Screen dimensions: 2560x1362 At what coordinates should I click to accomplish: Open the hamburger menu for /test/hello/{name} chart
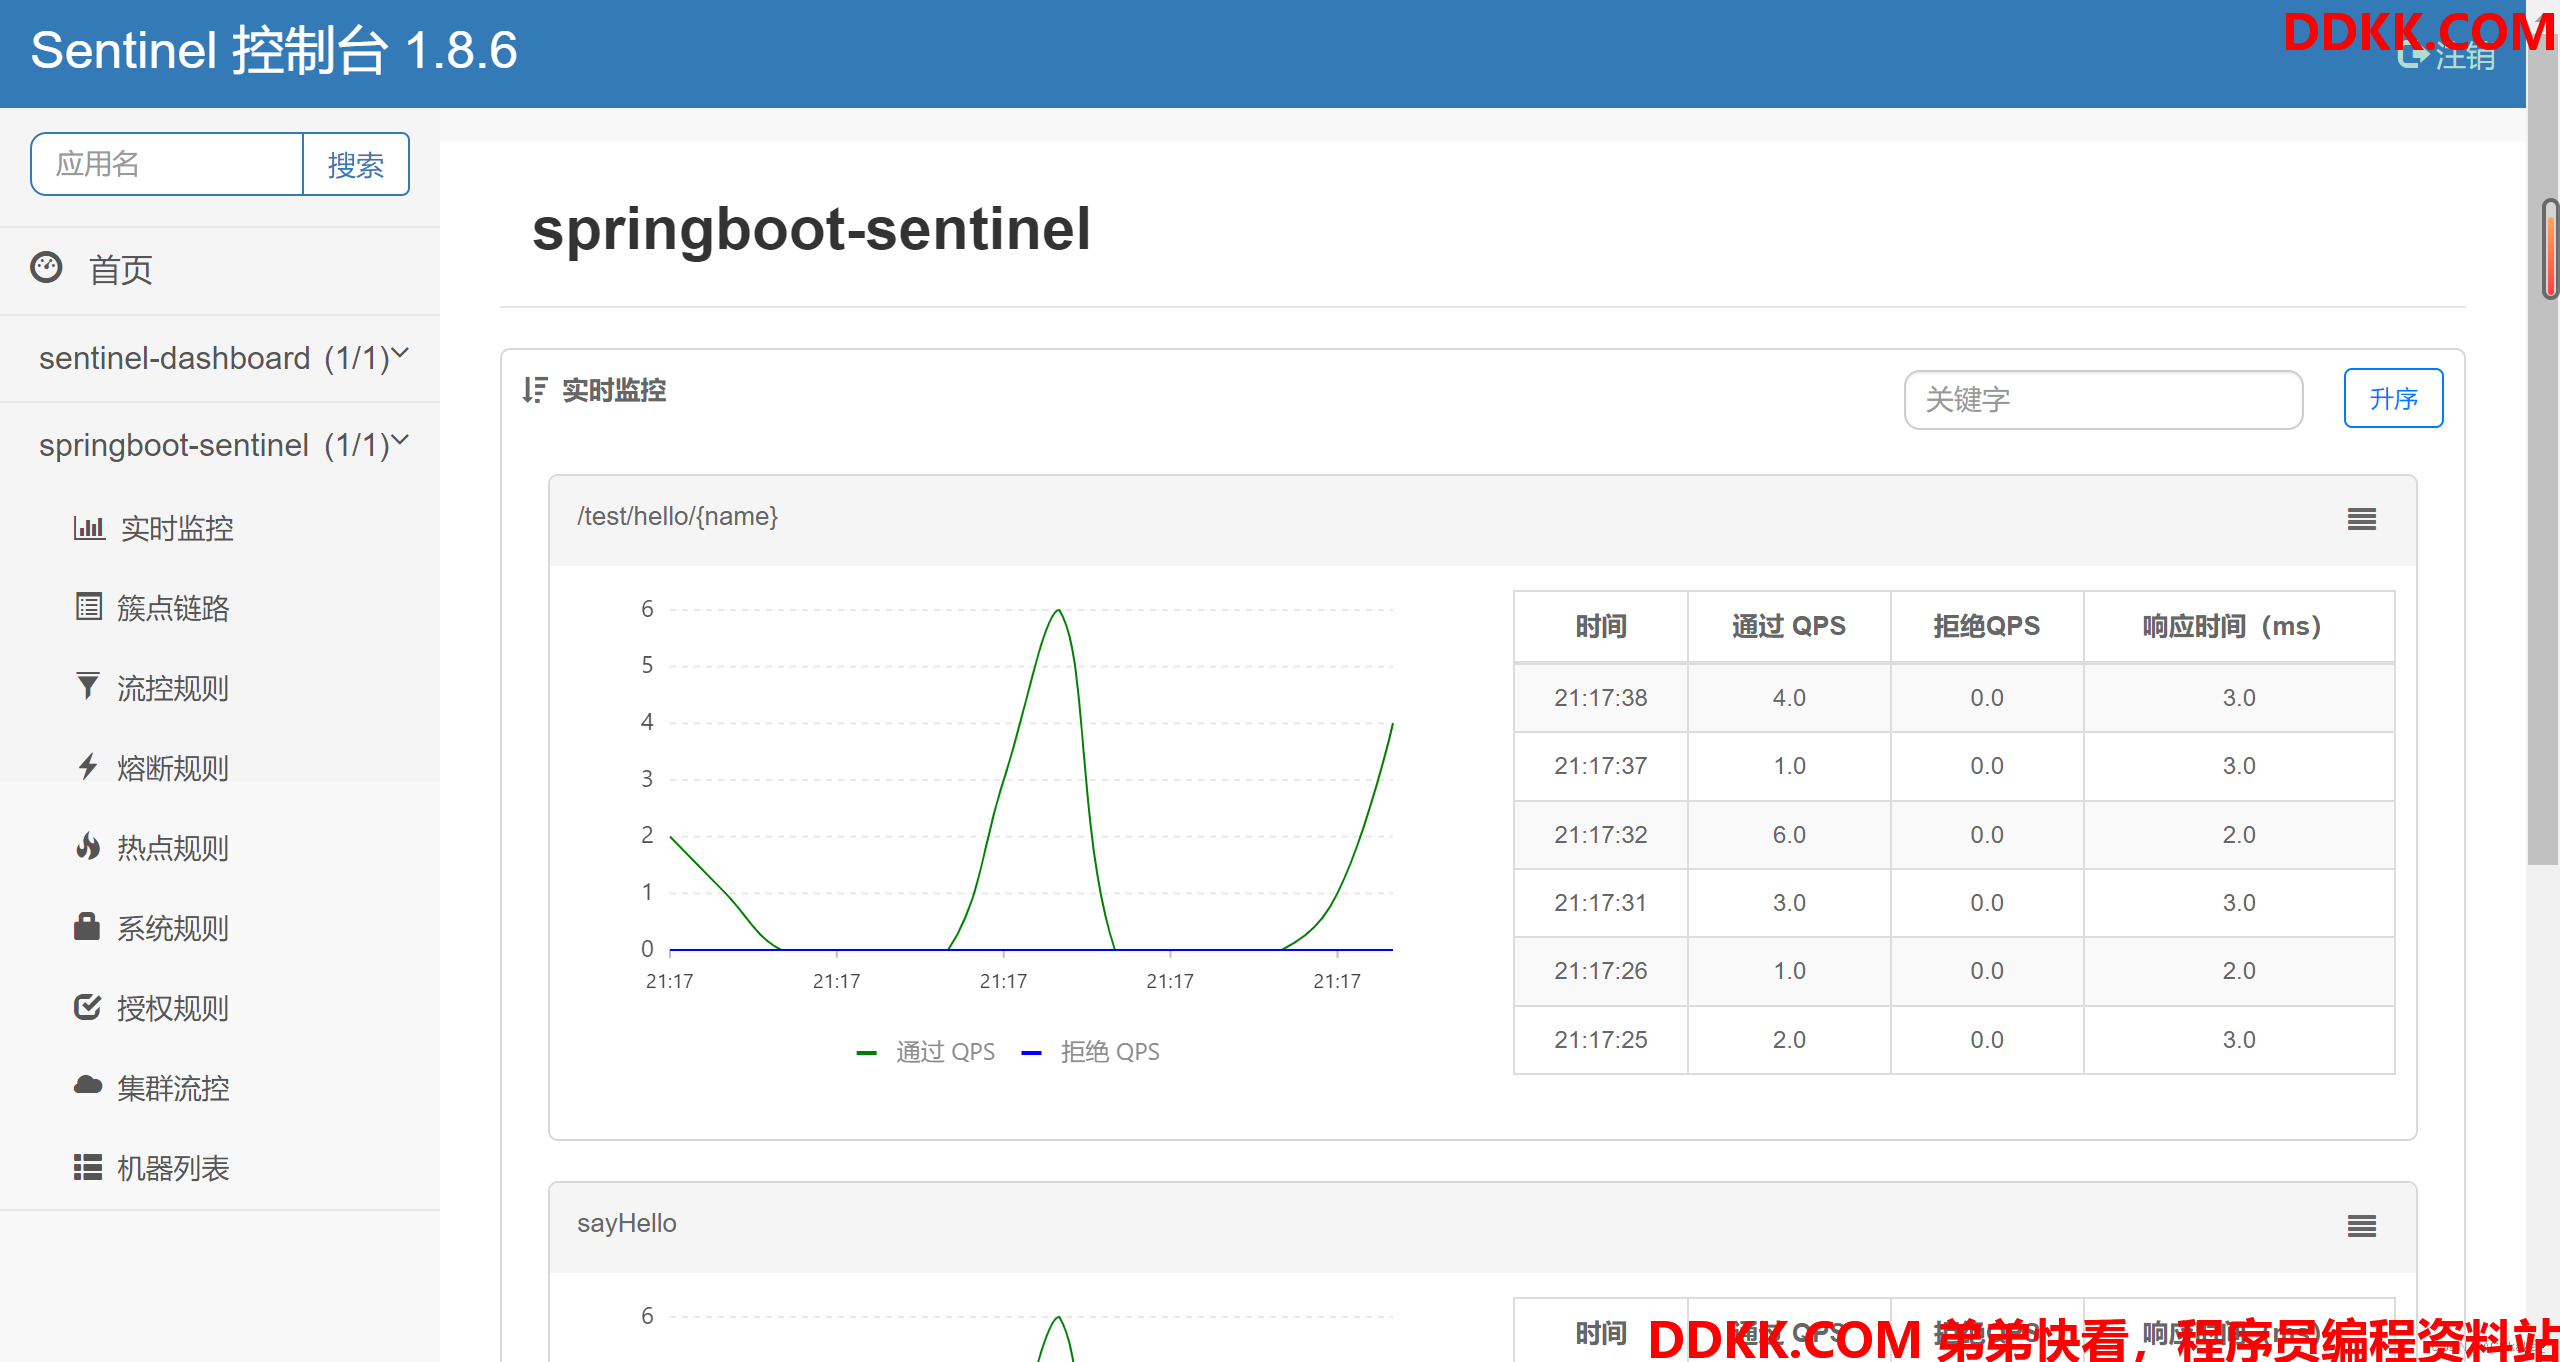click(x=2362, y=519)
